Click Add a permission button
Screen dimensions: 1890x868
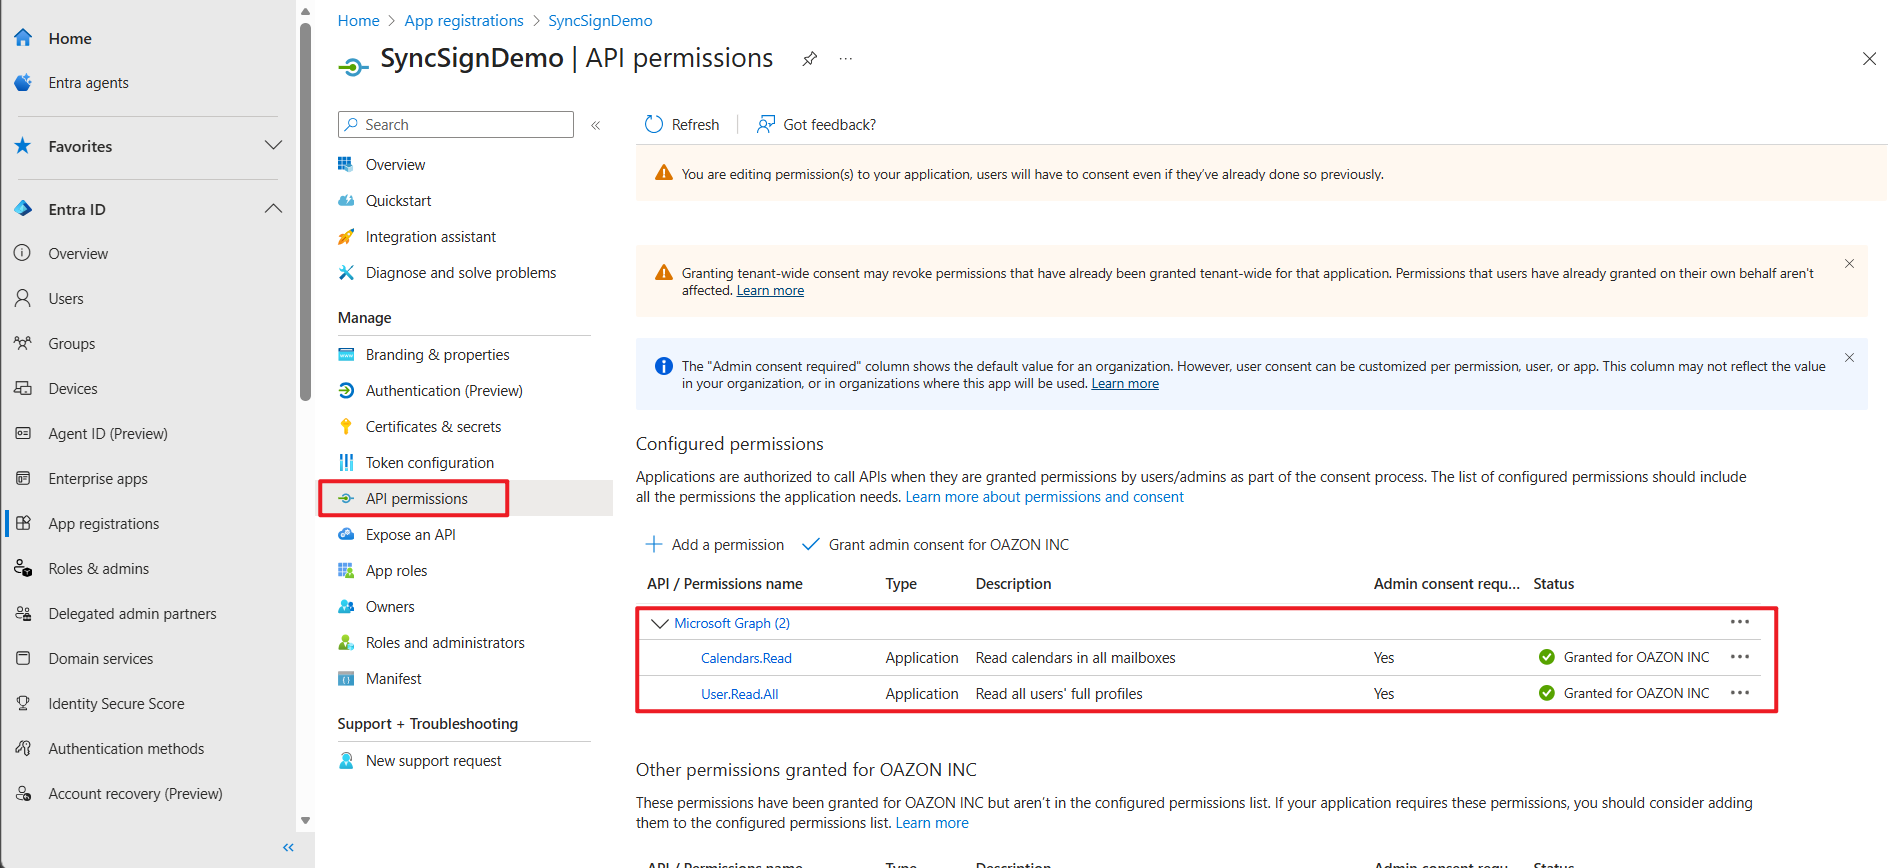click(x=715, y=545)
